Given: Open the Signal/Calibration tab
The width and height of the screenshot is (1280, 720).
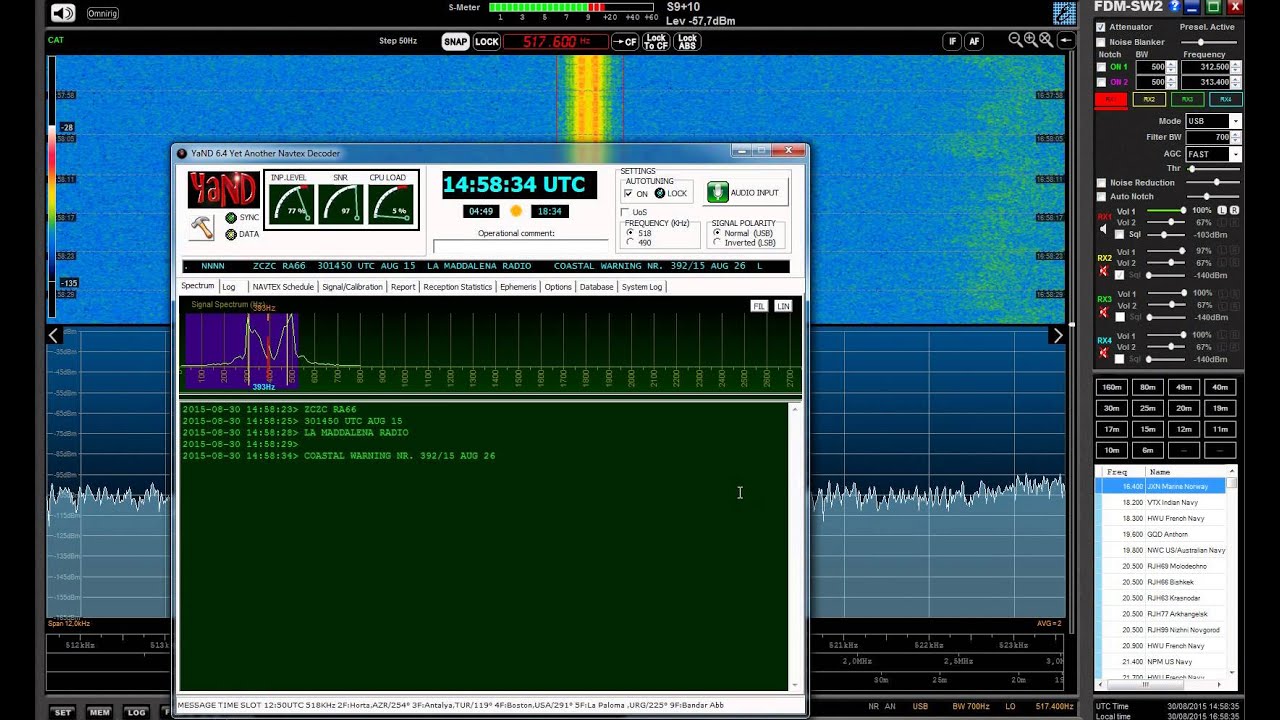Looking at the screenshot, I should (x=352, y=287).
